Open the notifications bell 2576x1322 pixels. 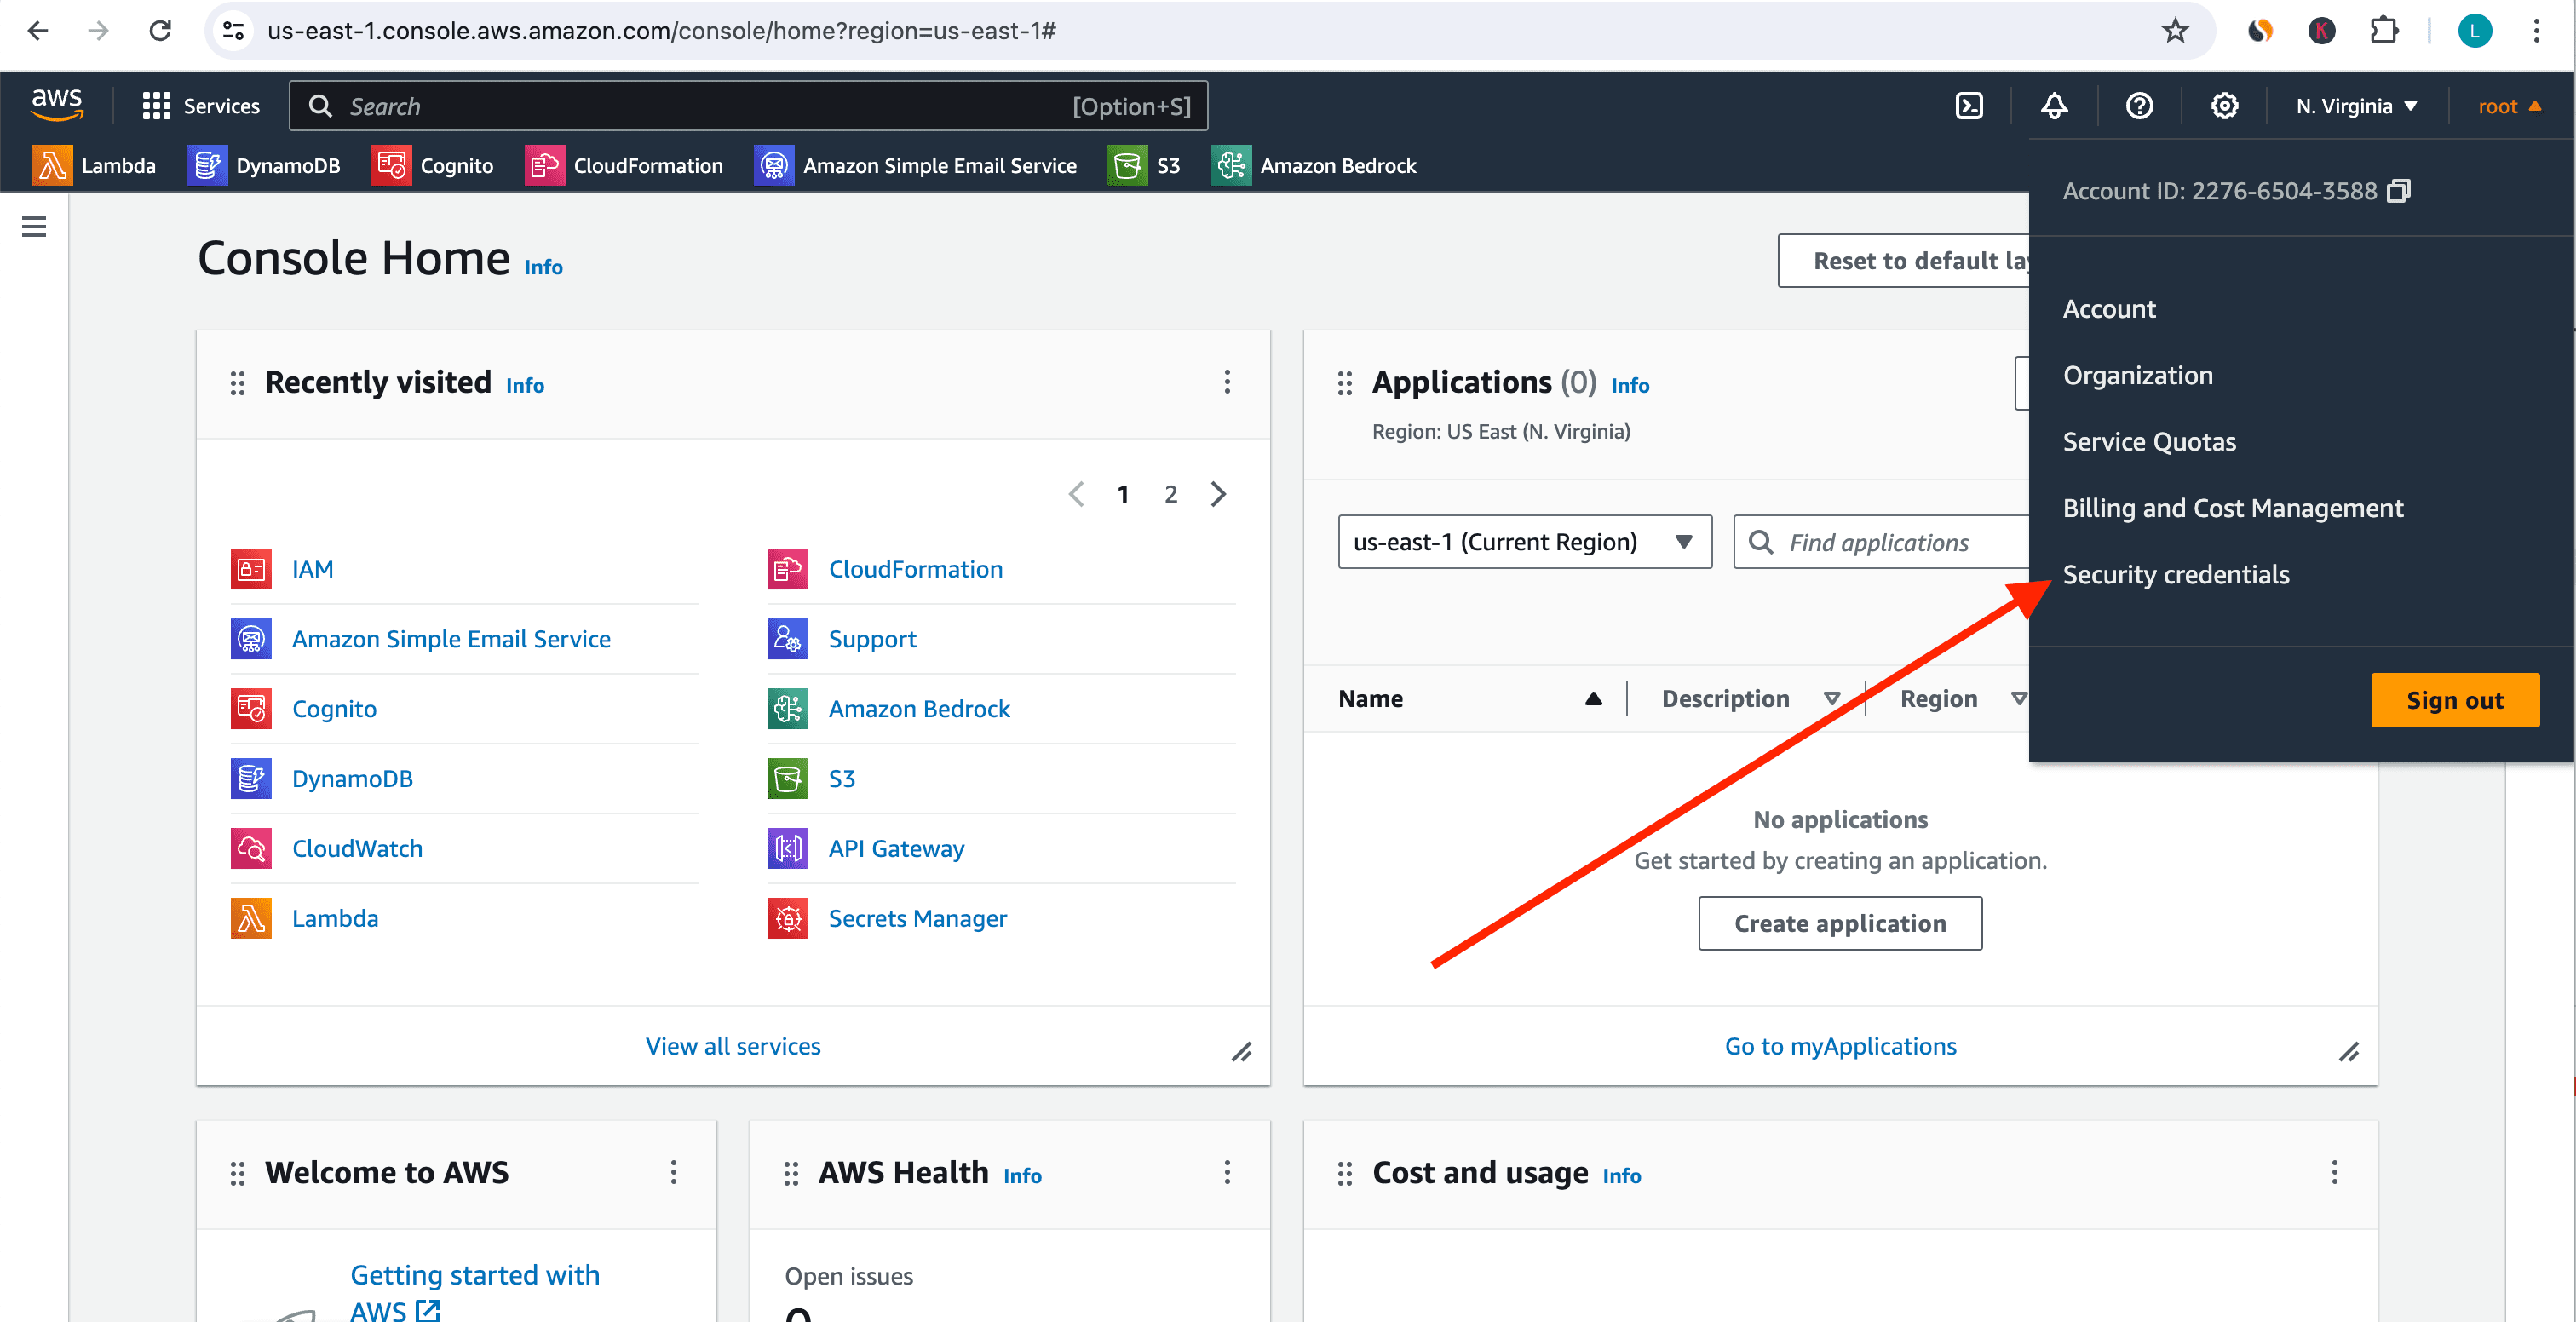point(2054,106)
